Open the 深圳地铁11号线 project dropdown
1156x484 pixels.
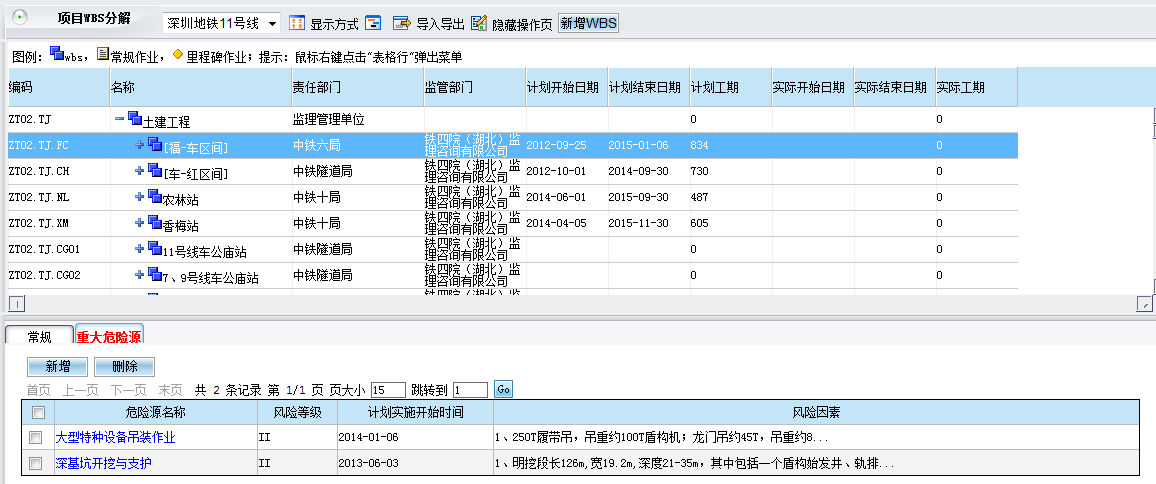(x=273, y=23)
